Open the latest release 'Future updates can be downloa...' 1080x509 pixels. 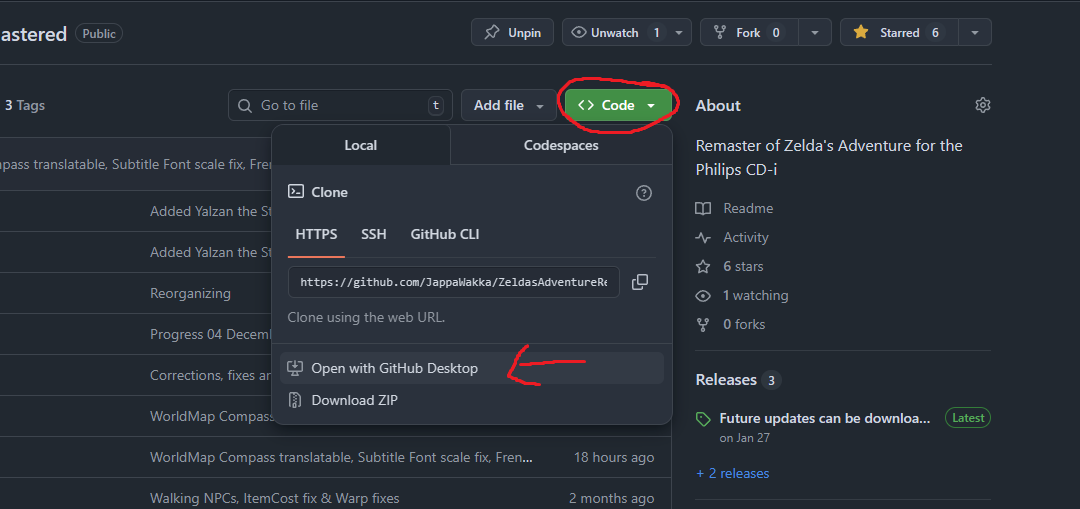824,418
